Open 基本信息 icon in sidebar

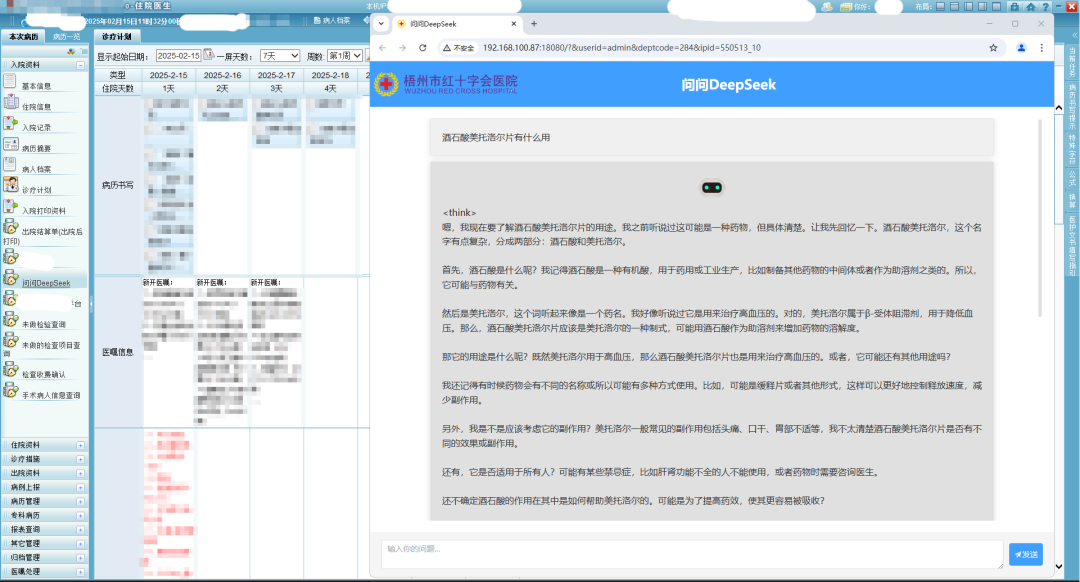pyautogui.click(x=10, y=81)
